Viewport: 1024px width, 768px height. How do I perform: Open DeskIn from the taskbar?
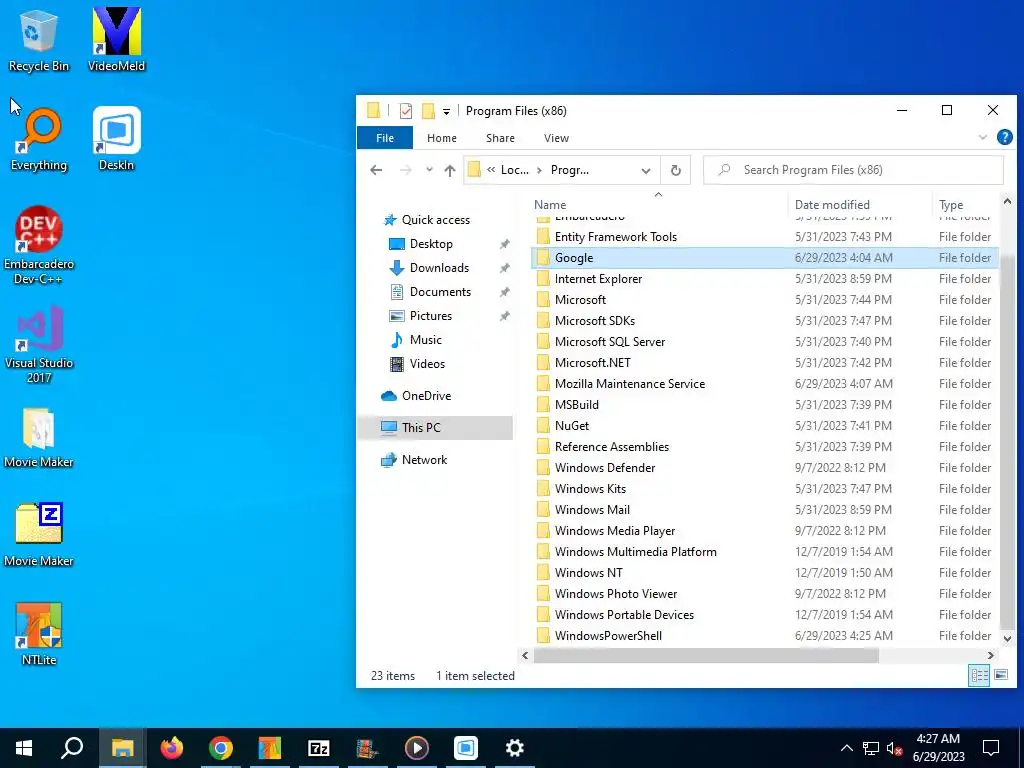[466, 748]
